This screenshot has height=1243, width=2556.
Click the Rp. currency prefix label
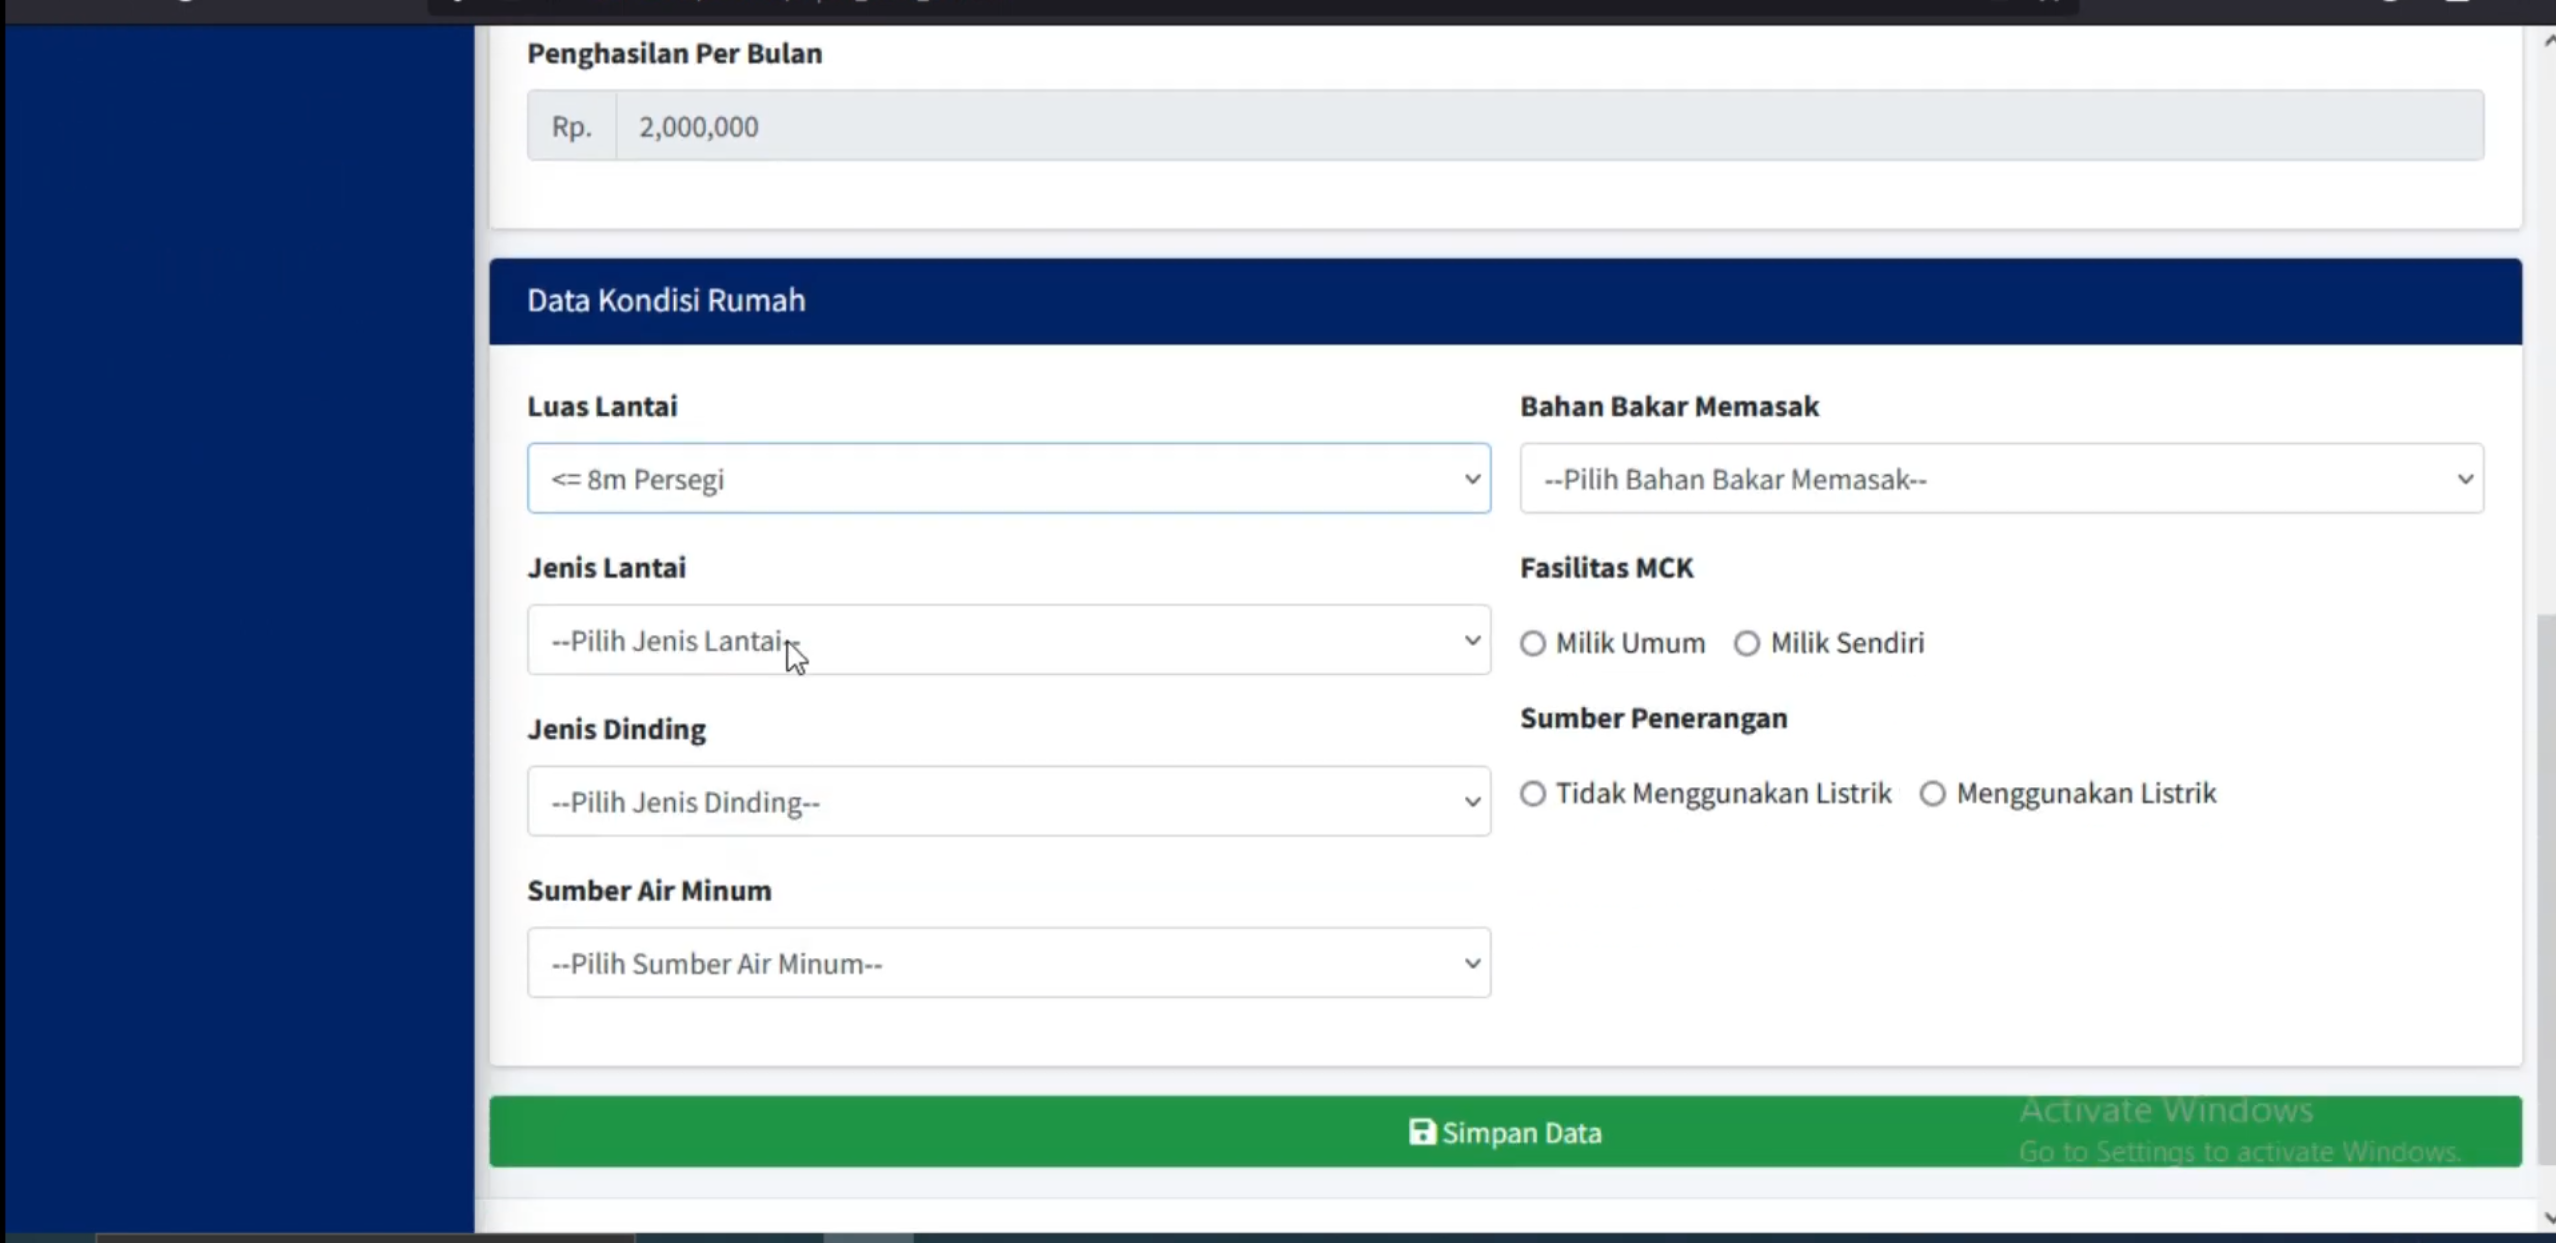pos(572,126)
